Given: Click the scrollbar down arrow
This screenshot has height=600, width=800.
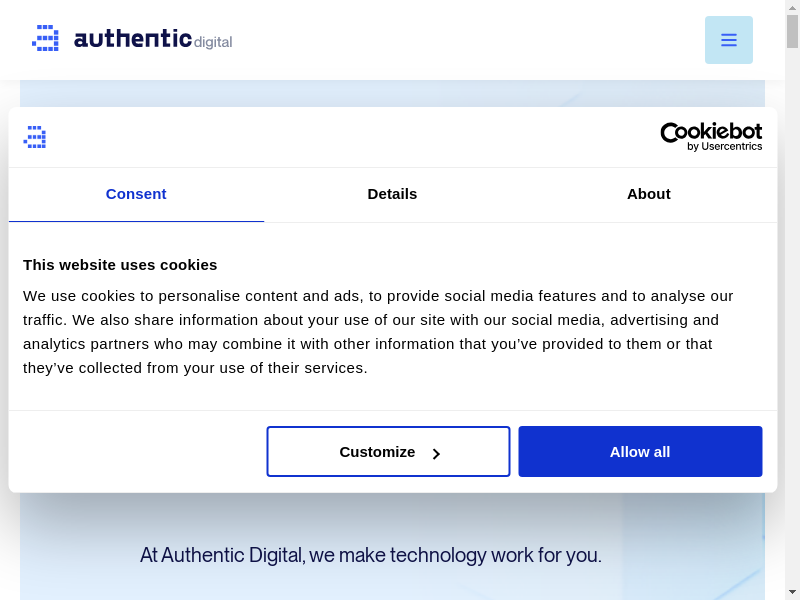Looking at the screenshot, I should (x=792, y=591).
